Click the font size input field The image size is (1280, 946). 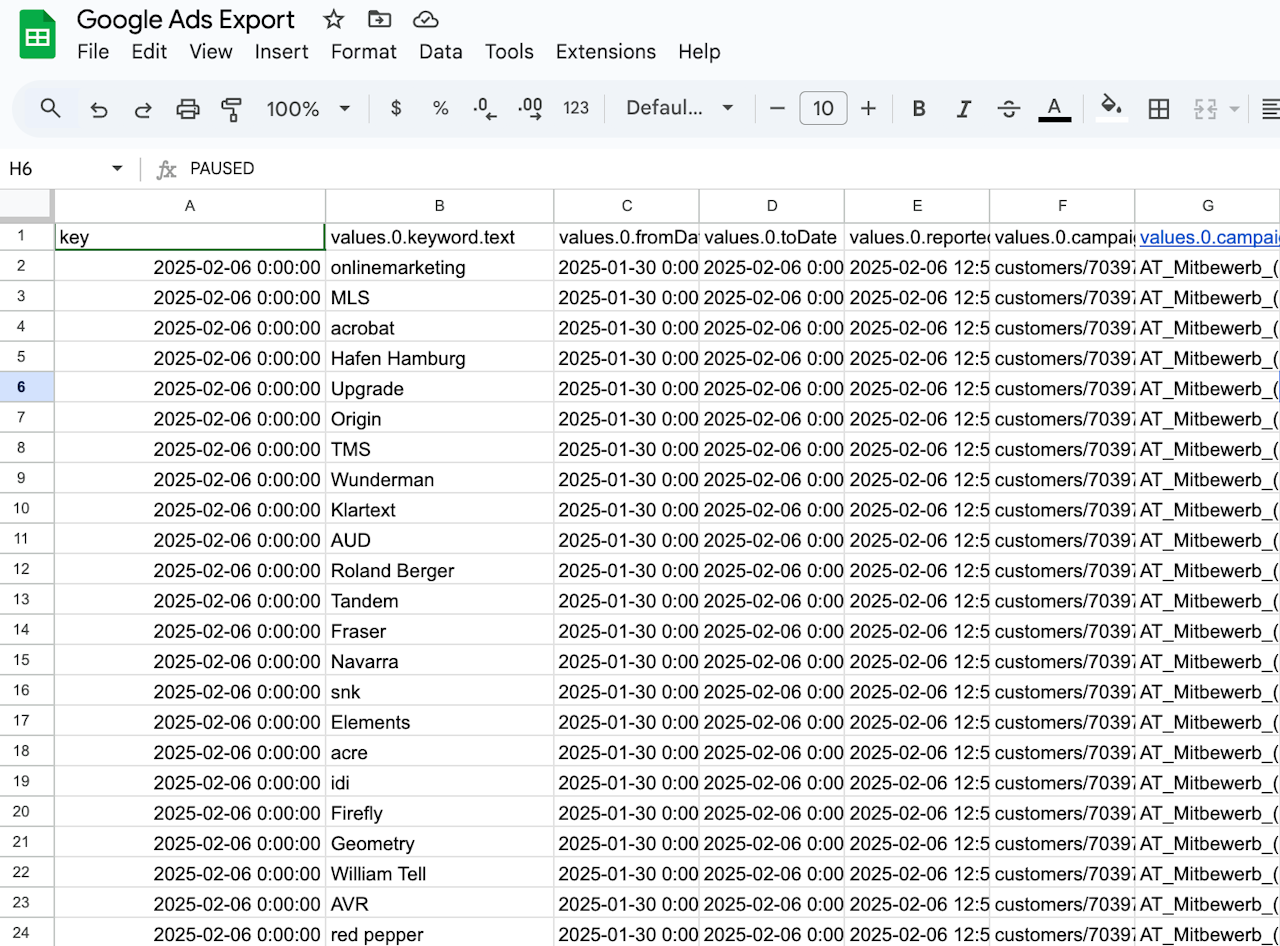(x=823, y=108)
